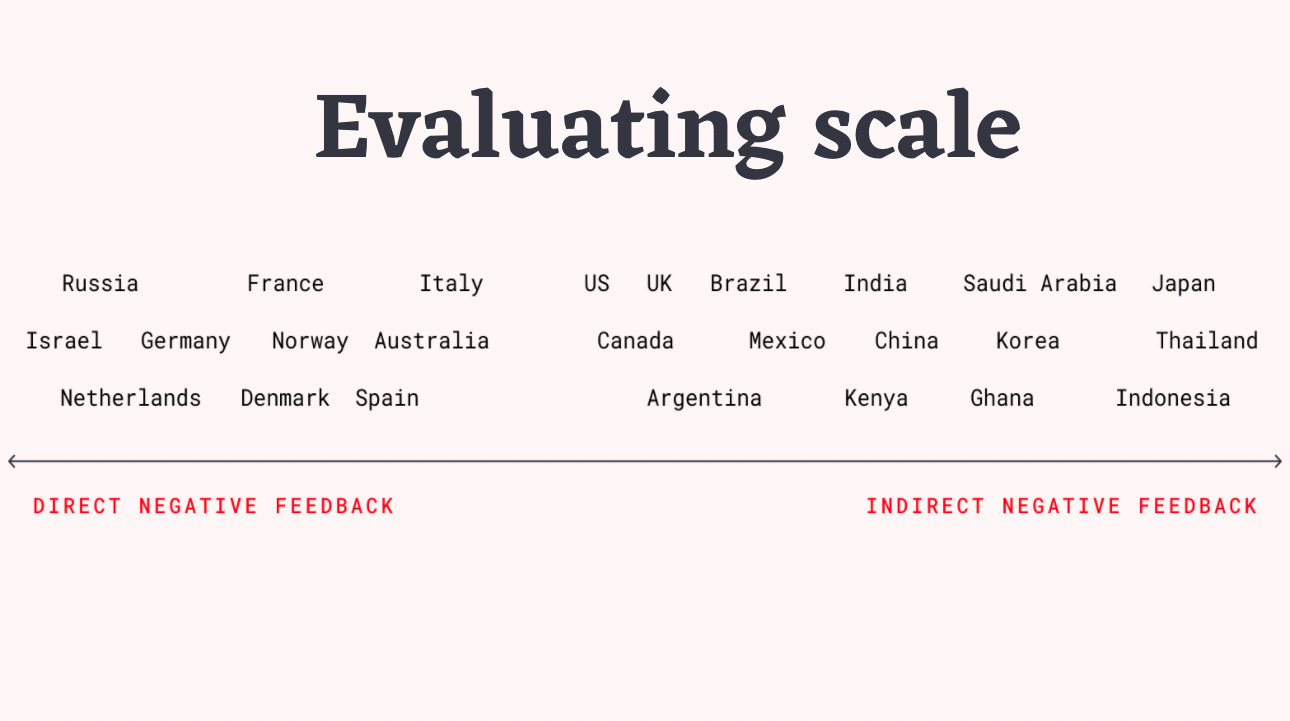Image resolution: width=1290 pixels, height=721 pixels.
Task: Click Indirect Negative Feedback caption
Action: [1062, 506]
